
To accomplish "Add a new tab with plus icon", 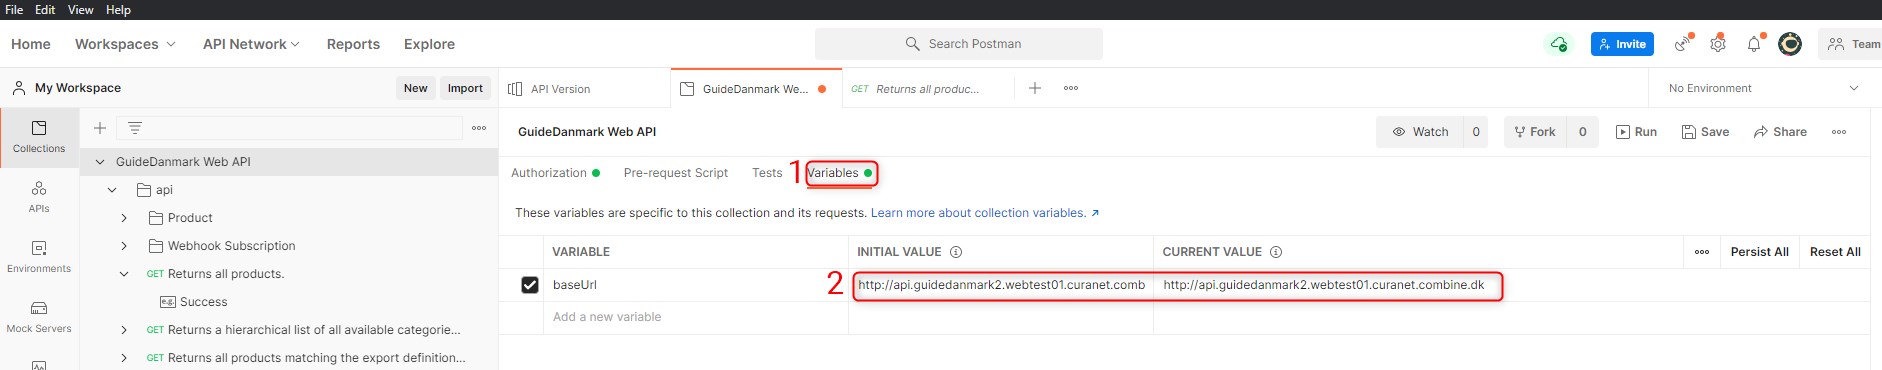I will (x=1035, y=88).
